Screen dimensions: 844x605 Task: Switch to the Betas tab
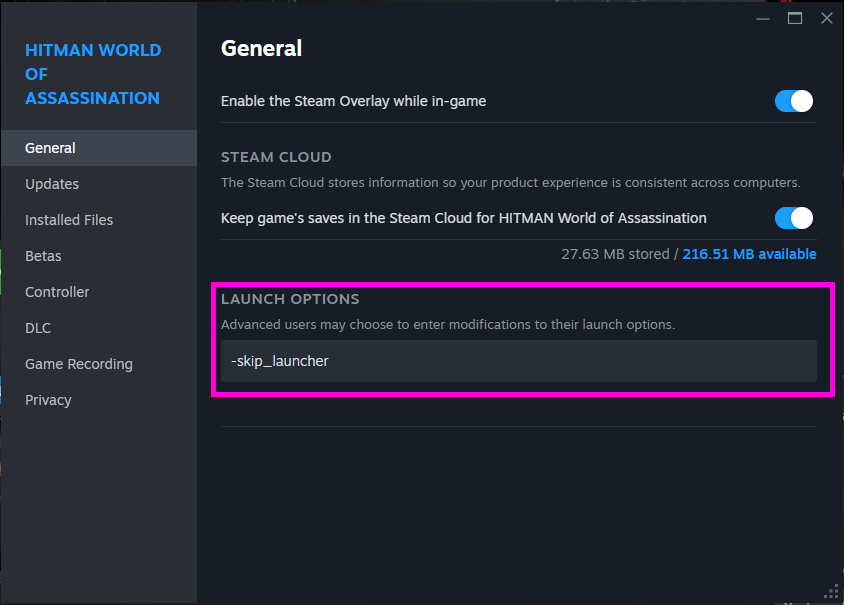pos(43,256)
